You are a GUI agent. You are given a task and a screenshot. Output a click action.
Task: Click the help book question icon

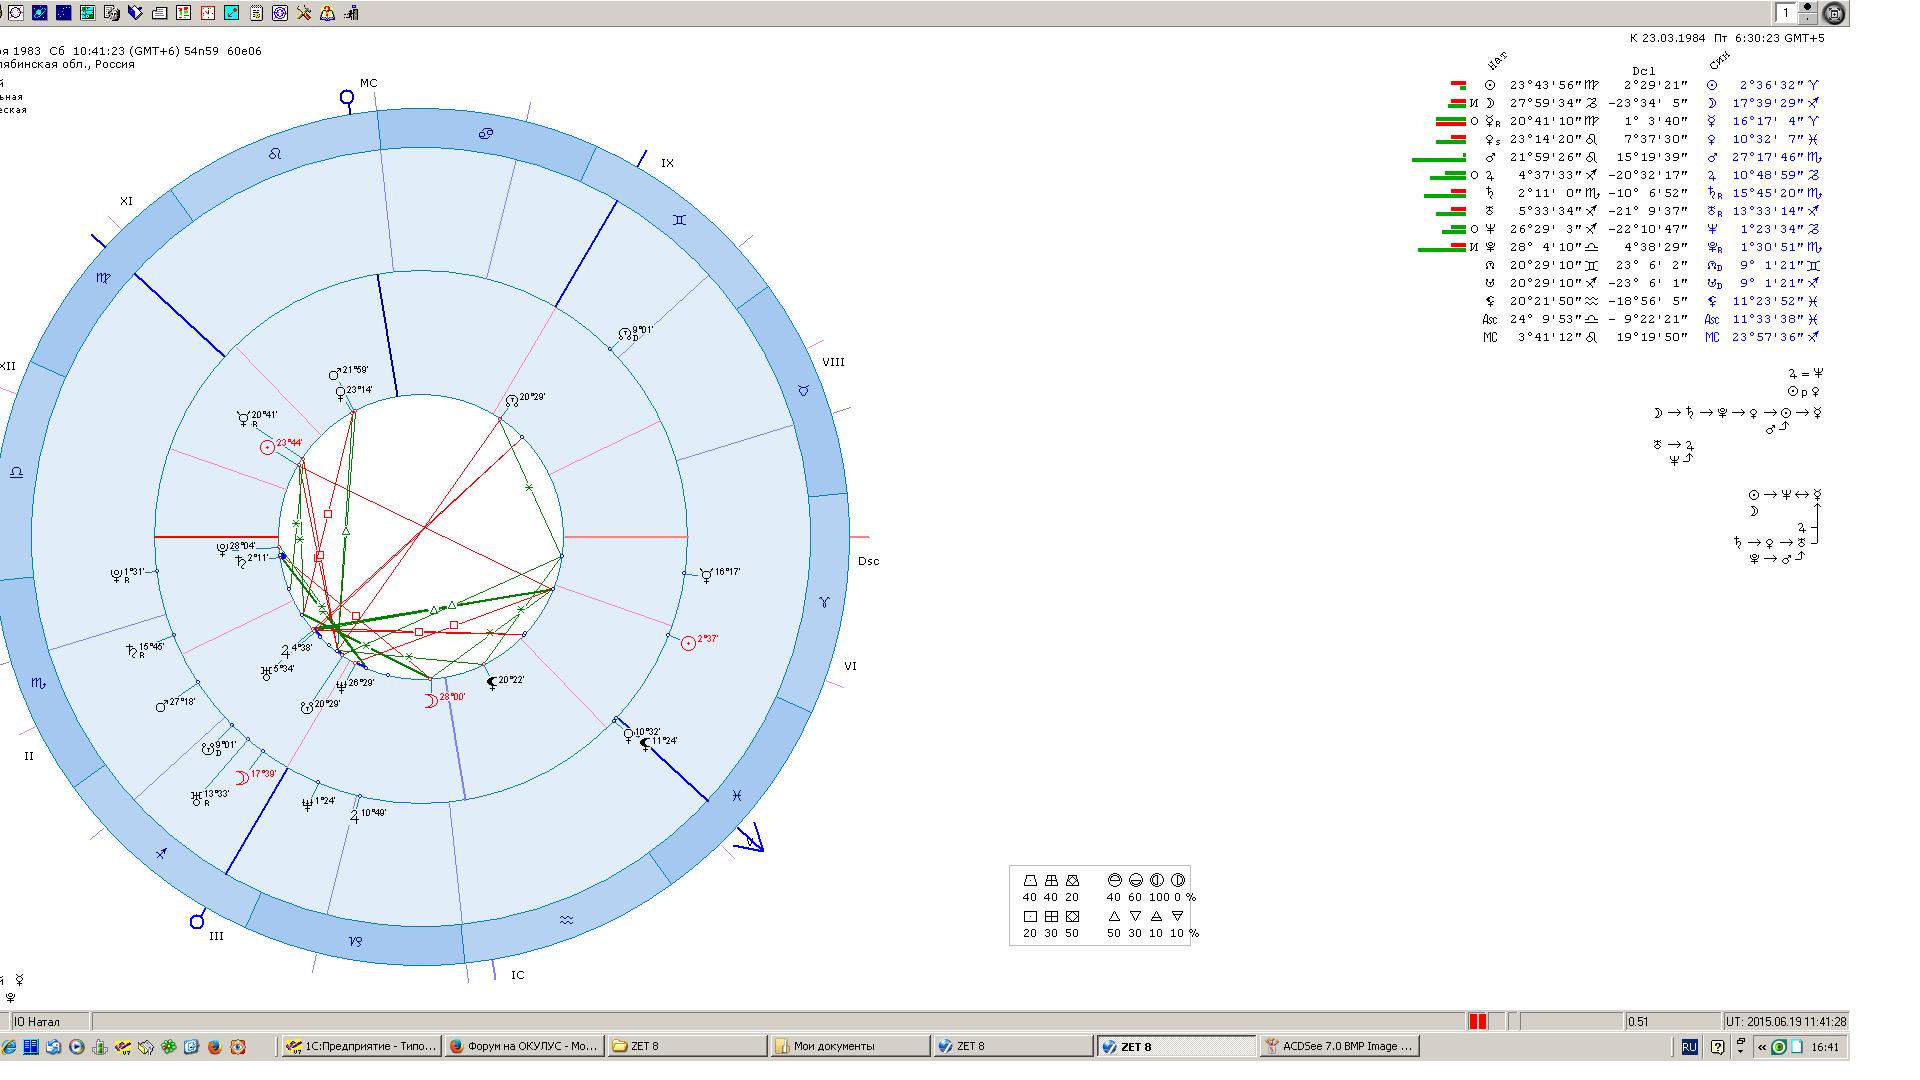[x=328, y=13]
